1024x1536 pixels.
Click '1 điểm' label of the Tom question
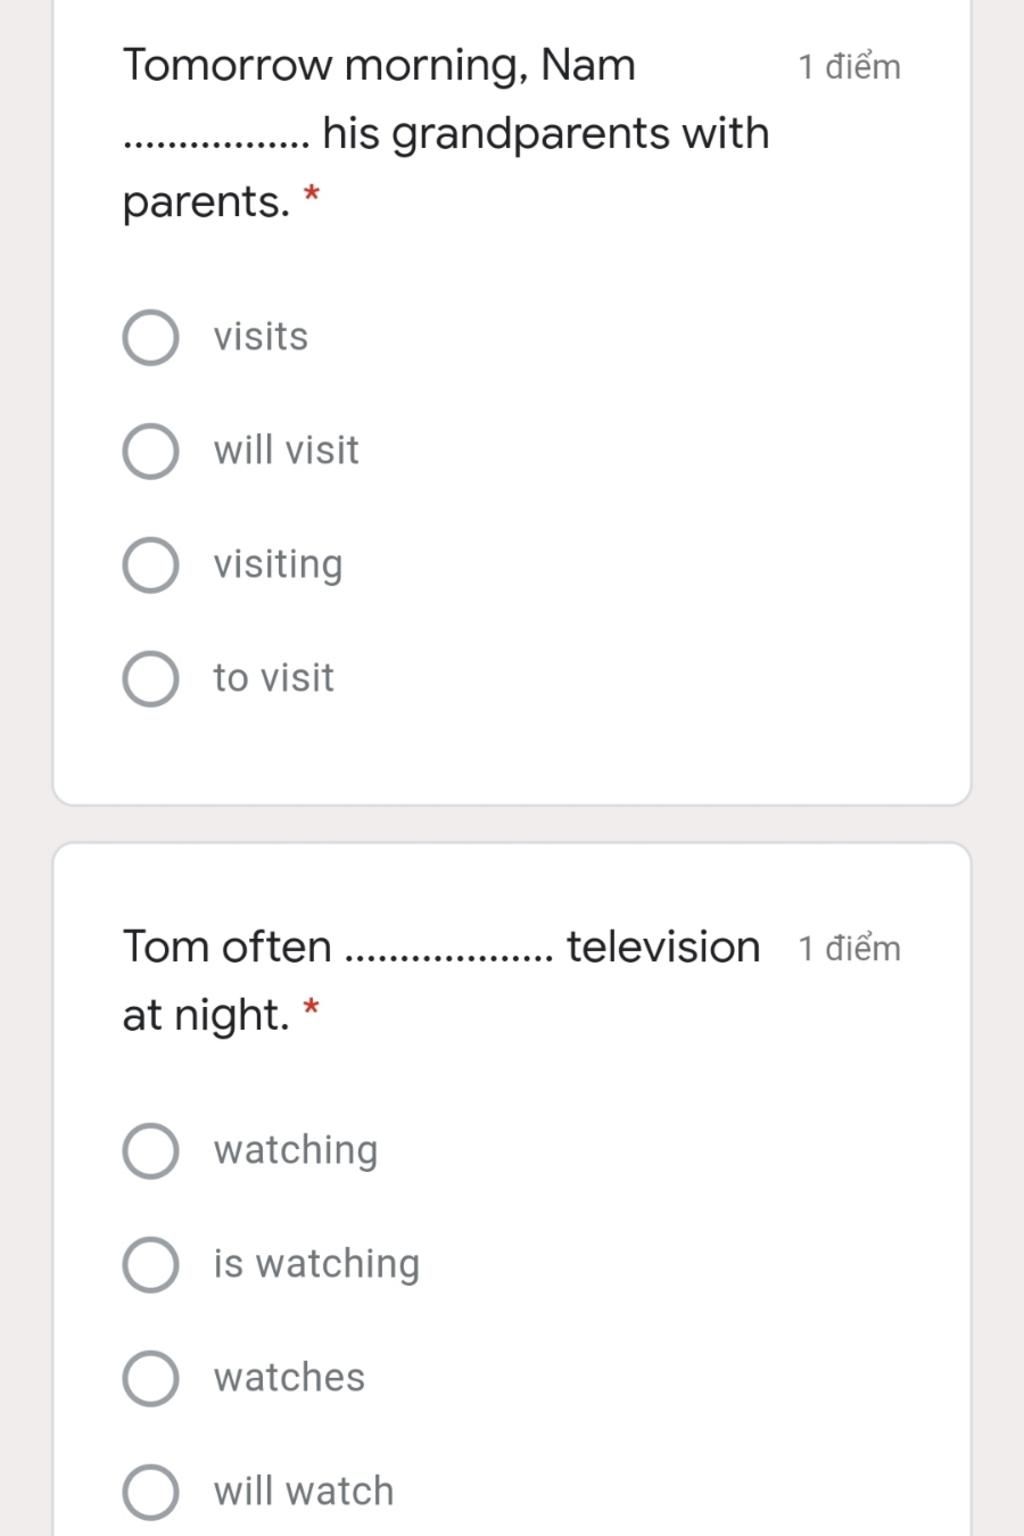[849, 949]
